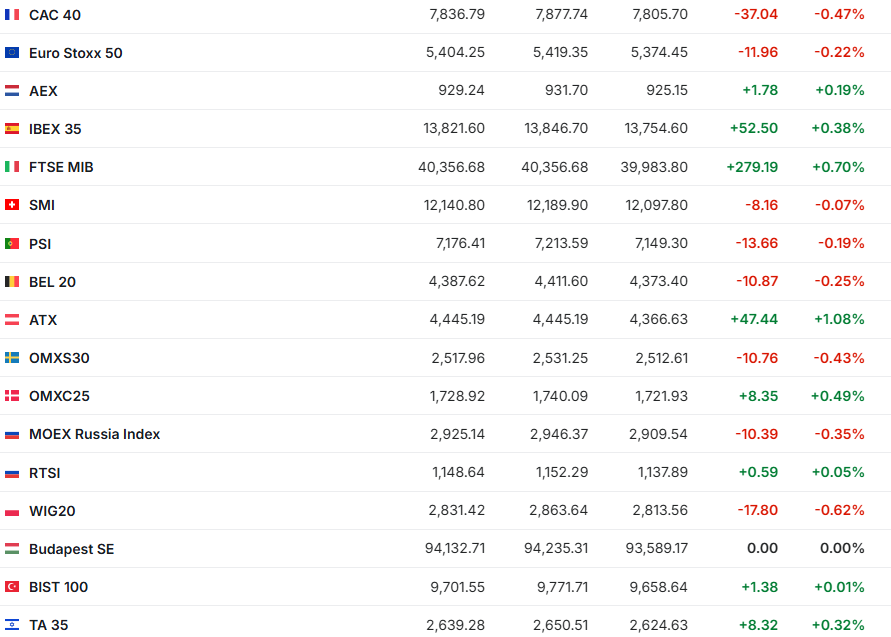Viewport: 891px width, 637px height.
Task: Click the EU flag icon beside Euro Stoxx 50
Action: tap(12, 52)
